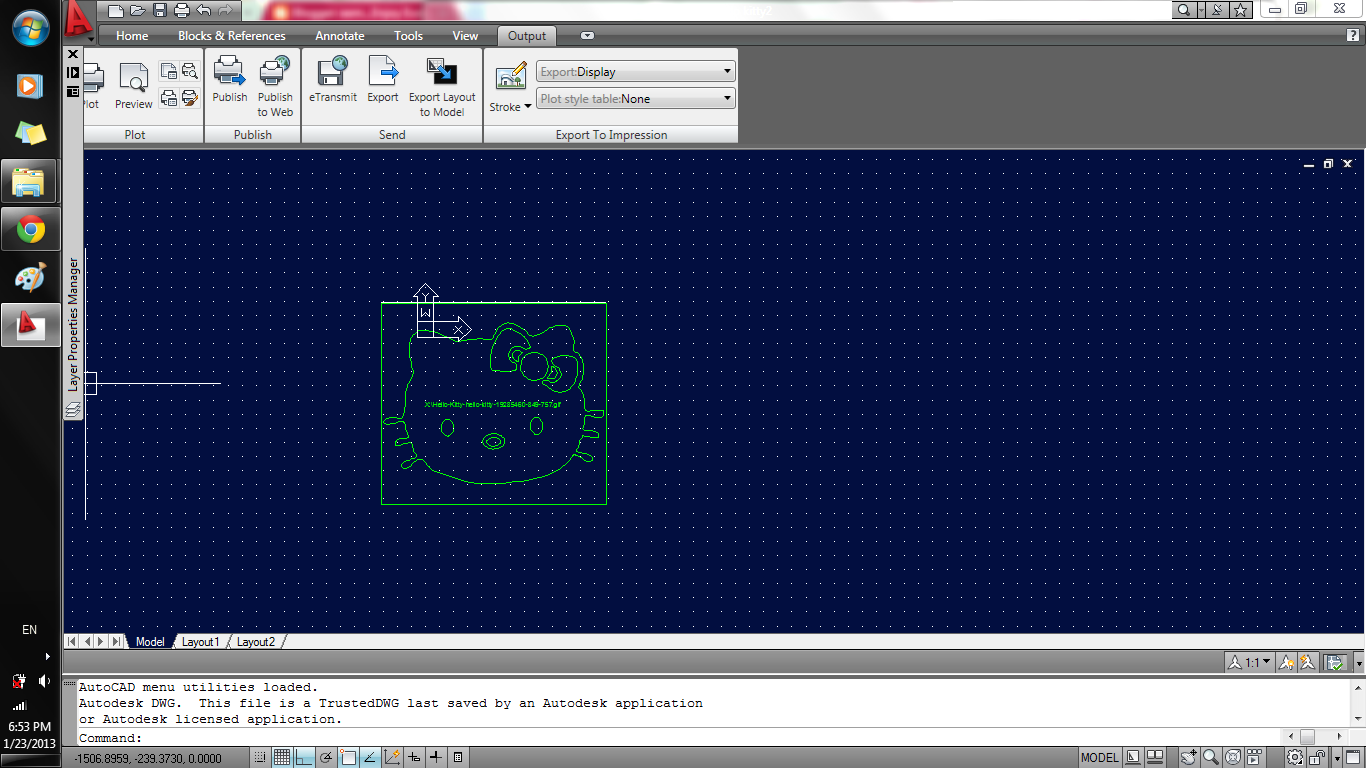This screenshot has width=1366, height=768.
Task: Click the Preview plot icon
Action: [133, 84]
